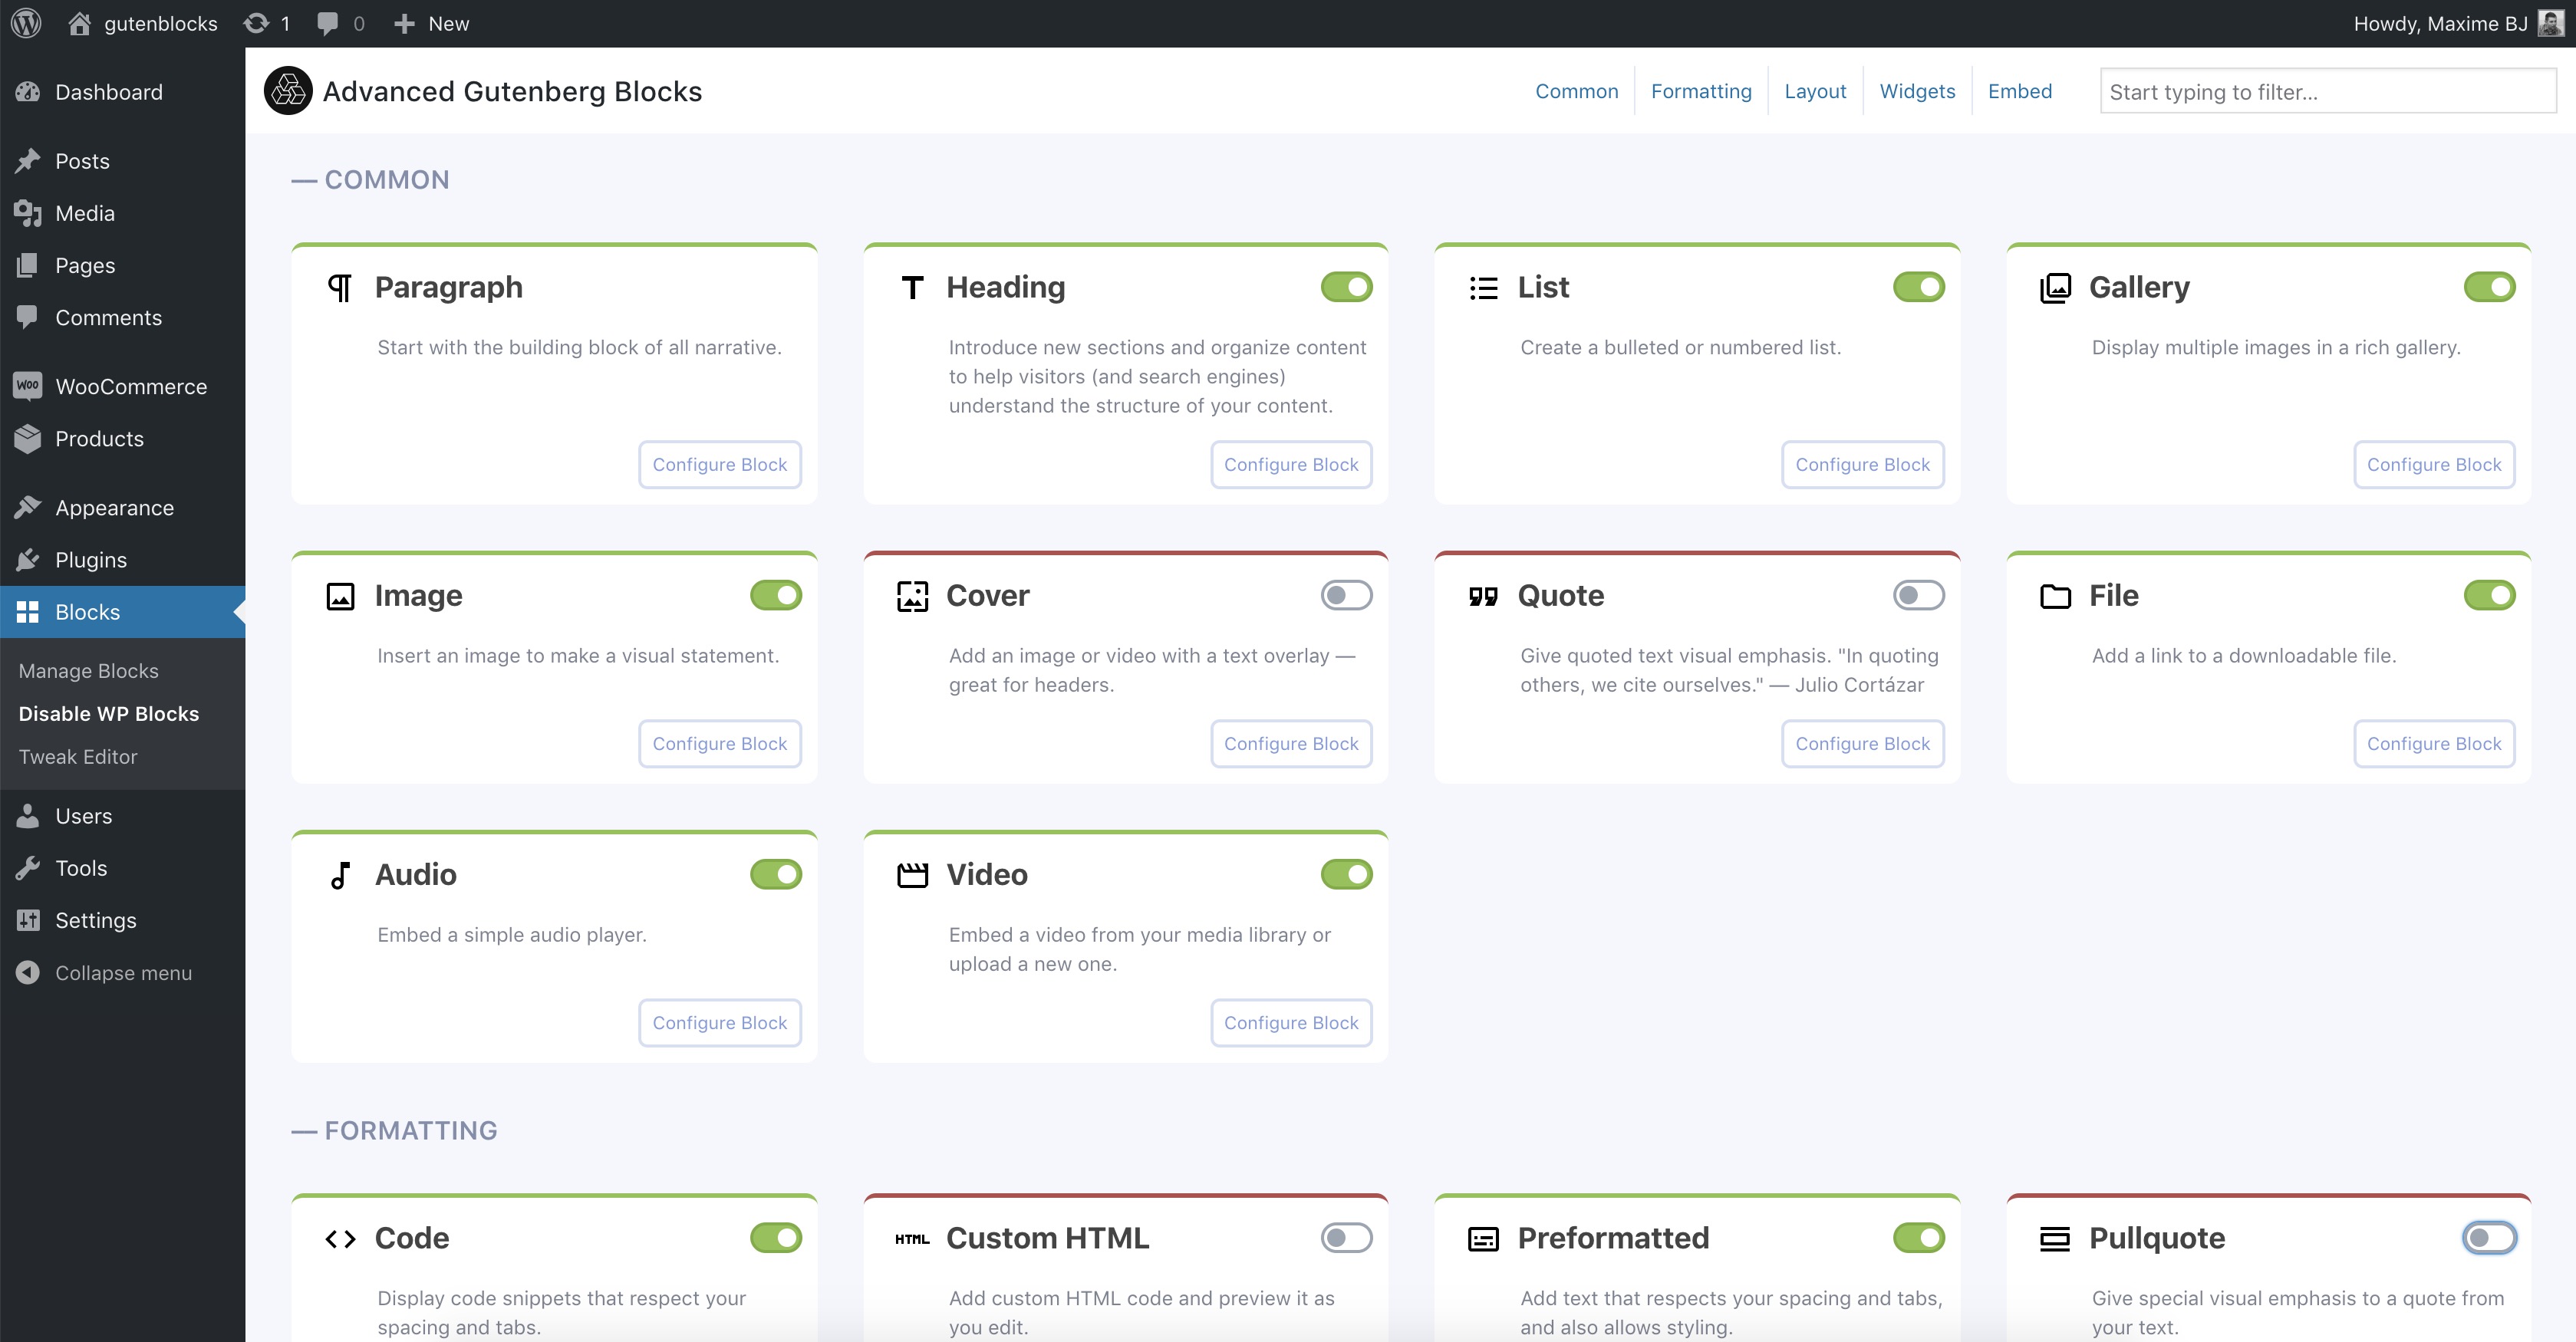Click the Plugins plug icon in the sidebar
This screenshot has width=2576, height=1342.
[28, 560]
